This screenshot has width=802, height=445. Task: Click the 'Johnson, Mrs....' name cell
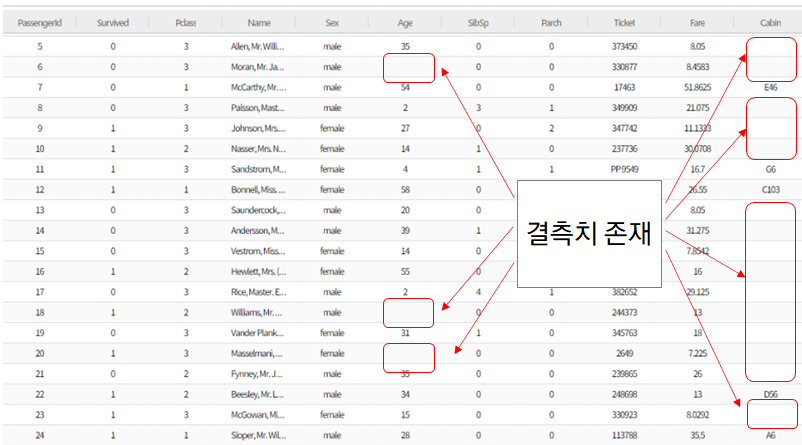pos(258,128)
